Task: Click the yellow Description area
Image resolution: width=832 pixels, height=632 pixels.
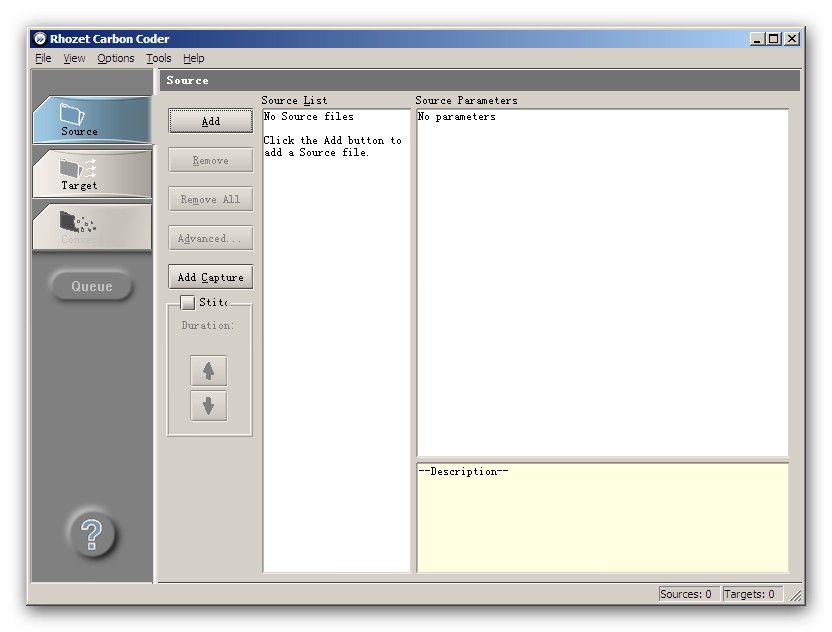Action: 602,517
